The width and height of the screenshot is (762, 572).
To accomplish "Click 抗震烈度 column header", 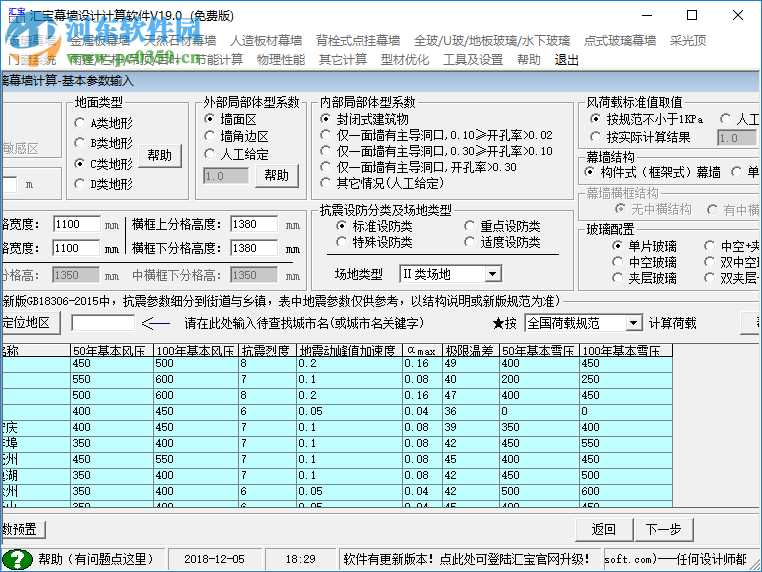I will (x=268, y=350).
